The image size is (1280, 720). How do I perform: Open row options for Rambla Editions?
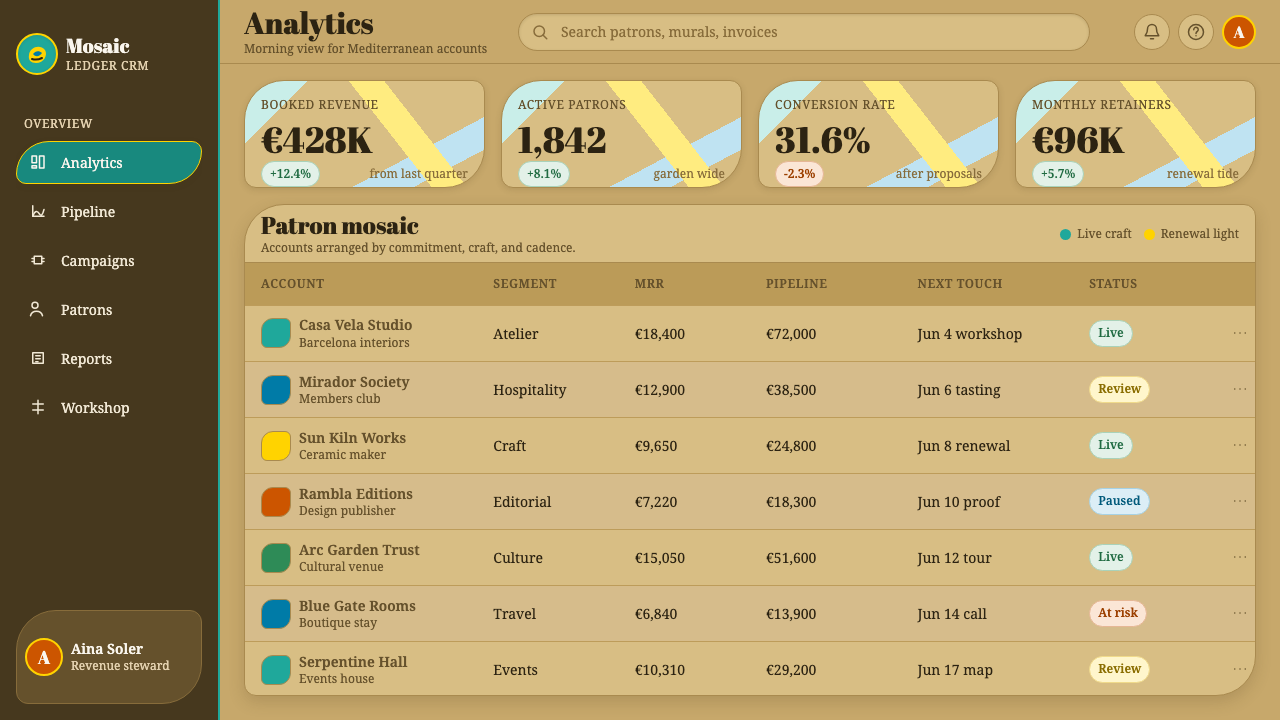(1240, 501)
